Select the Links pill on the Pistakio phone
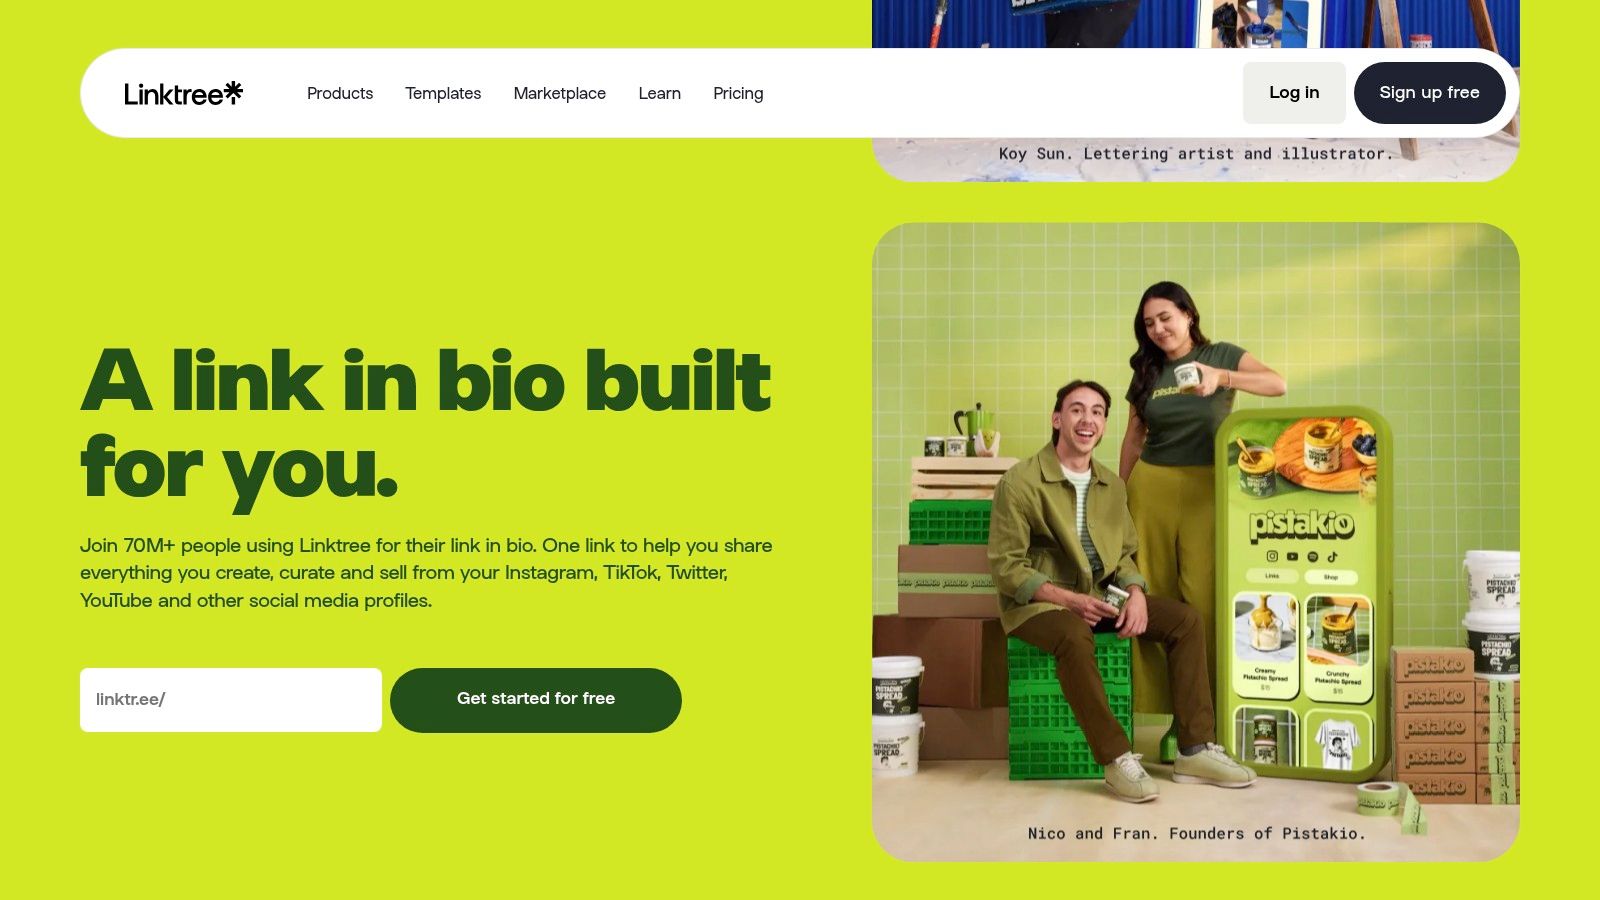 coord(1272,576)
